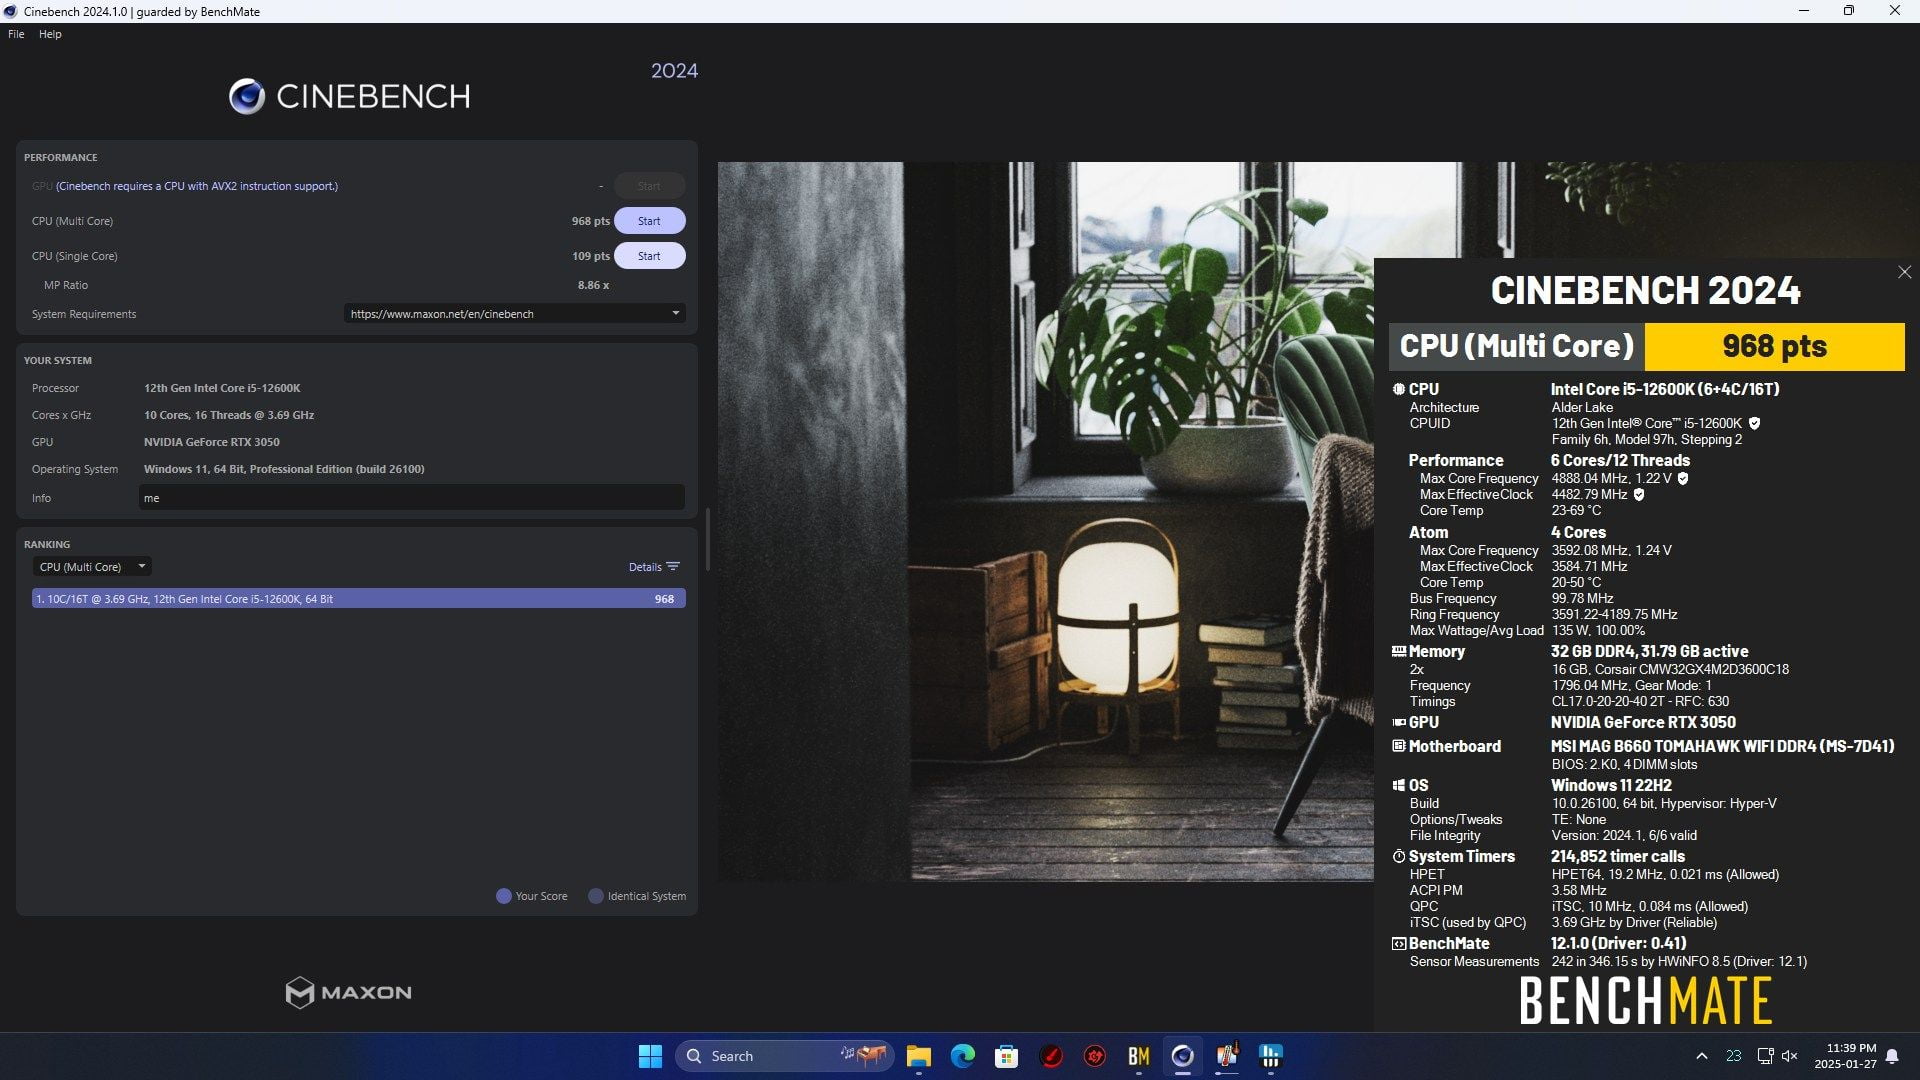Image resolution: width=1920 pixels, height=1080 pixels.
Task: Close the BenchMate result overlay
Action: coord(1904,272)
